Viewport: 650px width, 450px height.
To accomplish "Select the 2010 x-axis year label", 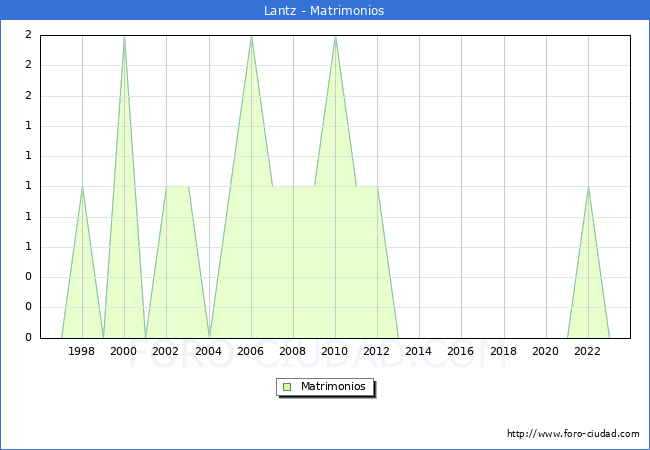I will click(335, 351).
